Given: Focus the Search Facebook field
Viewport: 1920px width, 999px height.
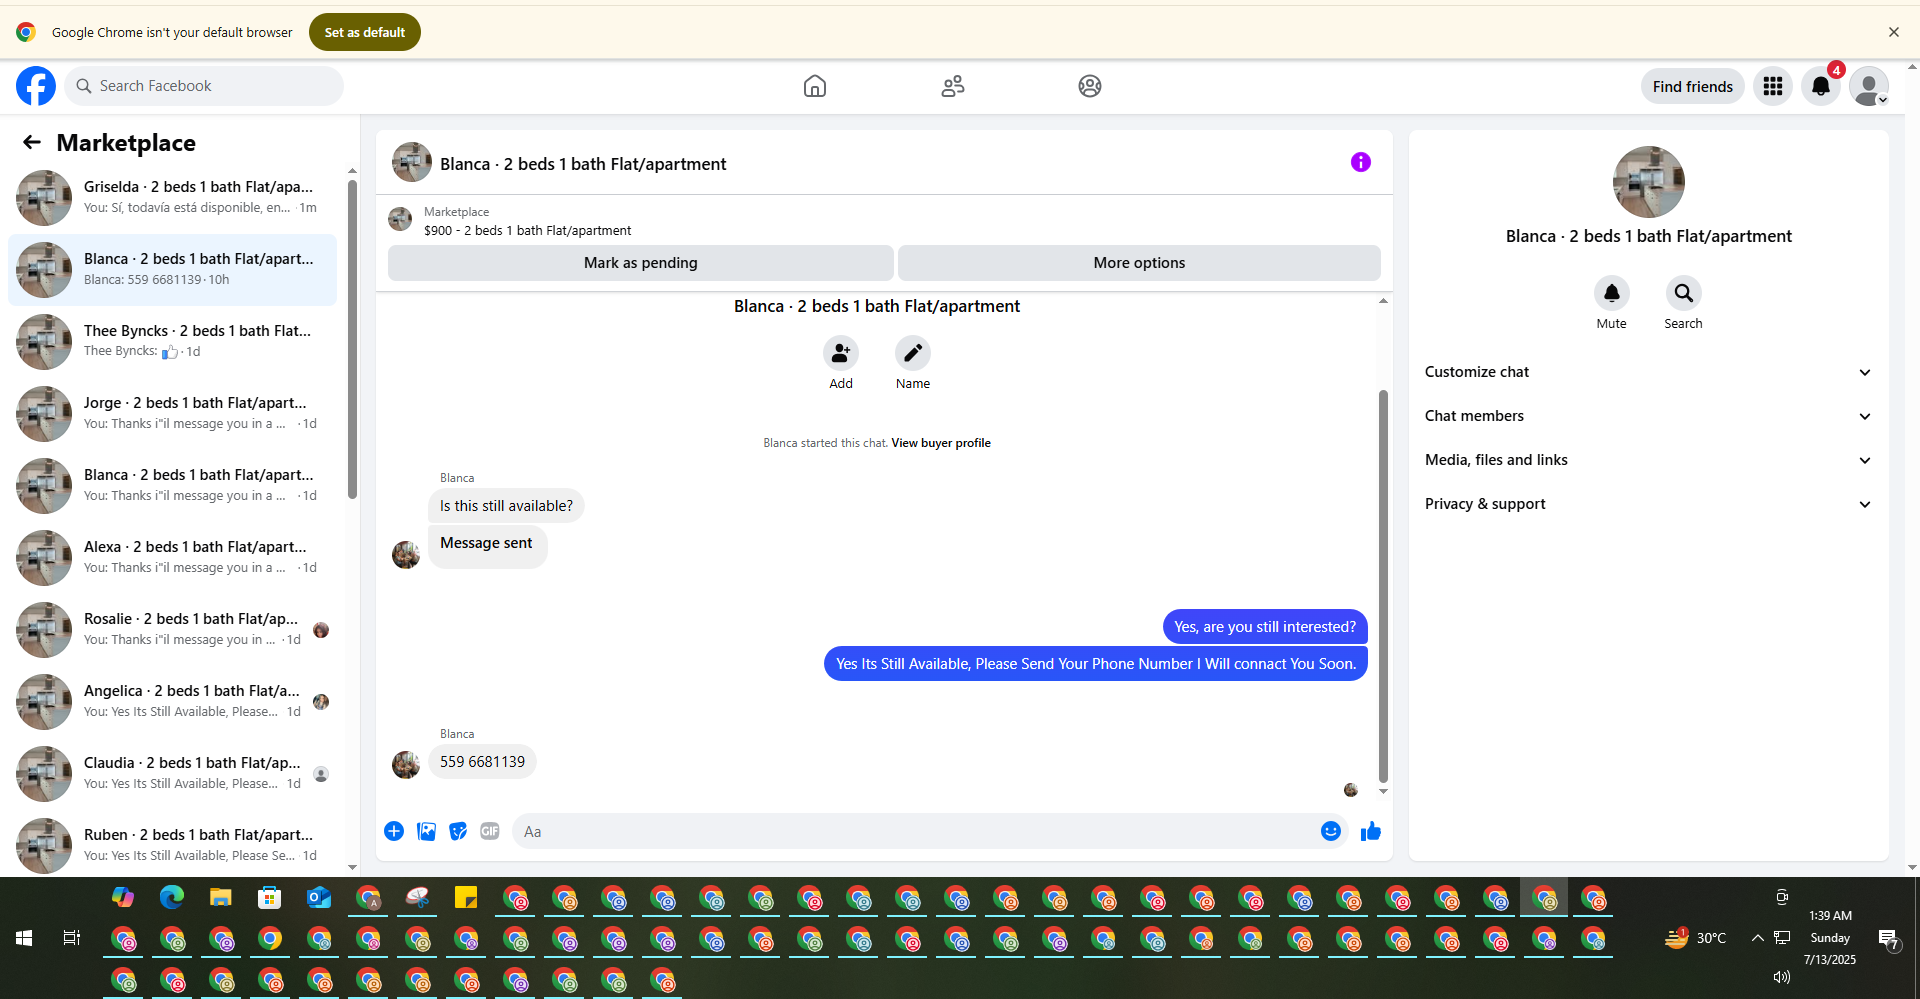Looking at the screenshot, I should coord(204,86).
